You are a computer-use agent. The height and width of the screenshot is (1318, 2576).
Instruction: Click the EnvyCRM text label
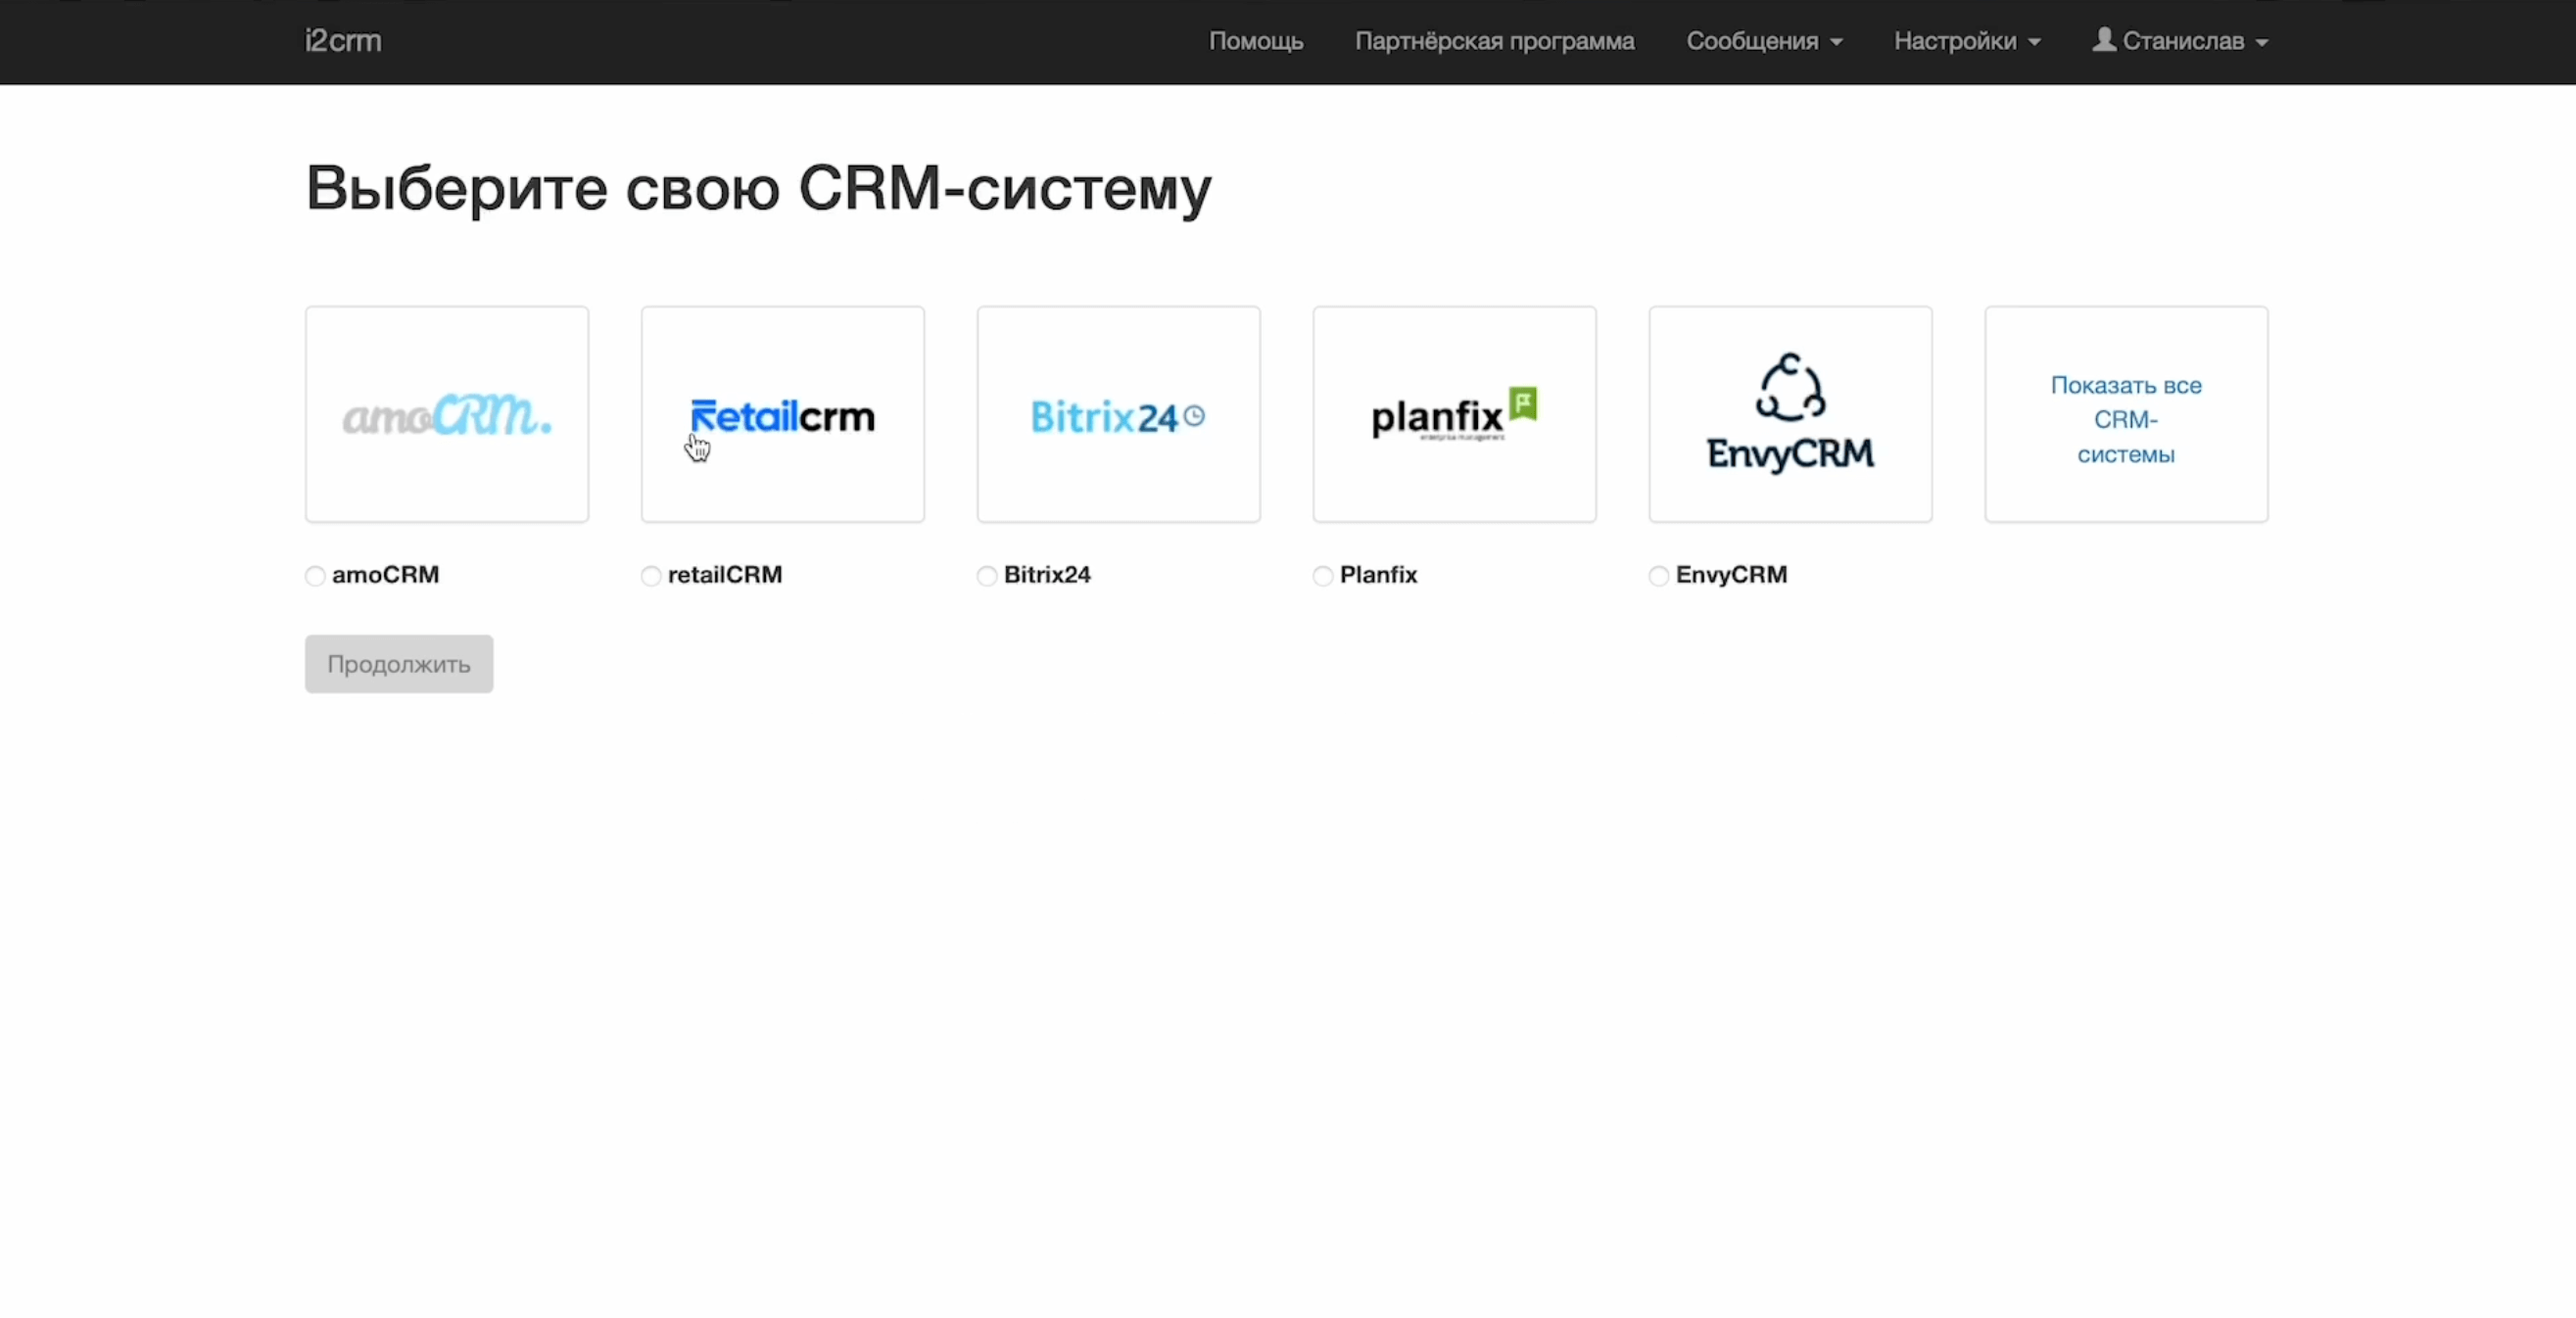coord(1731,575)
